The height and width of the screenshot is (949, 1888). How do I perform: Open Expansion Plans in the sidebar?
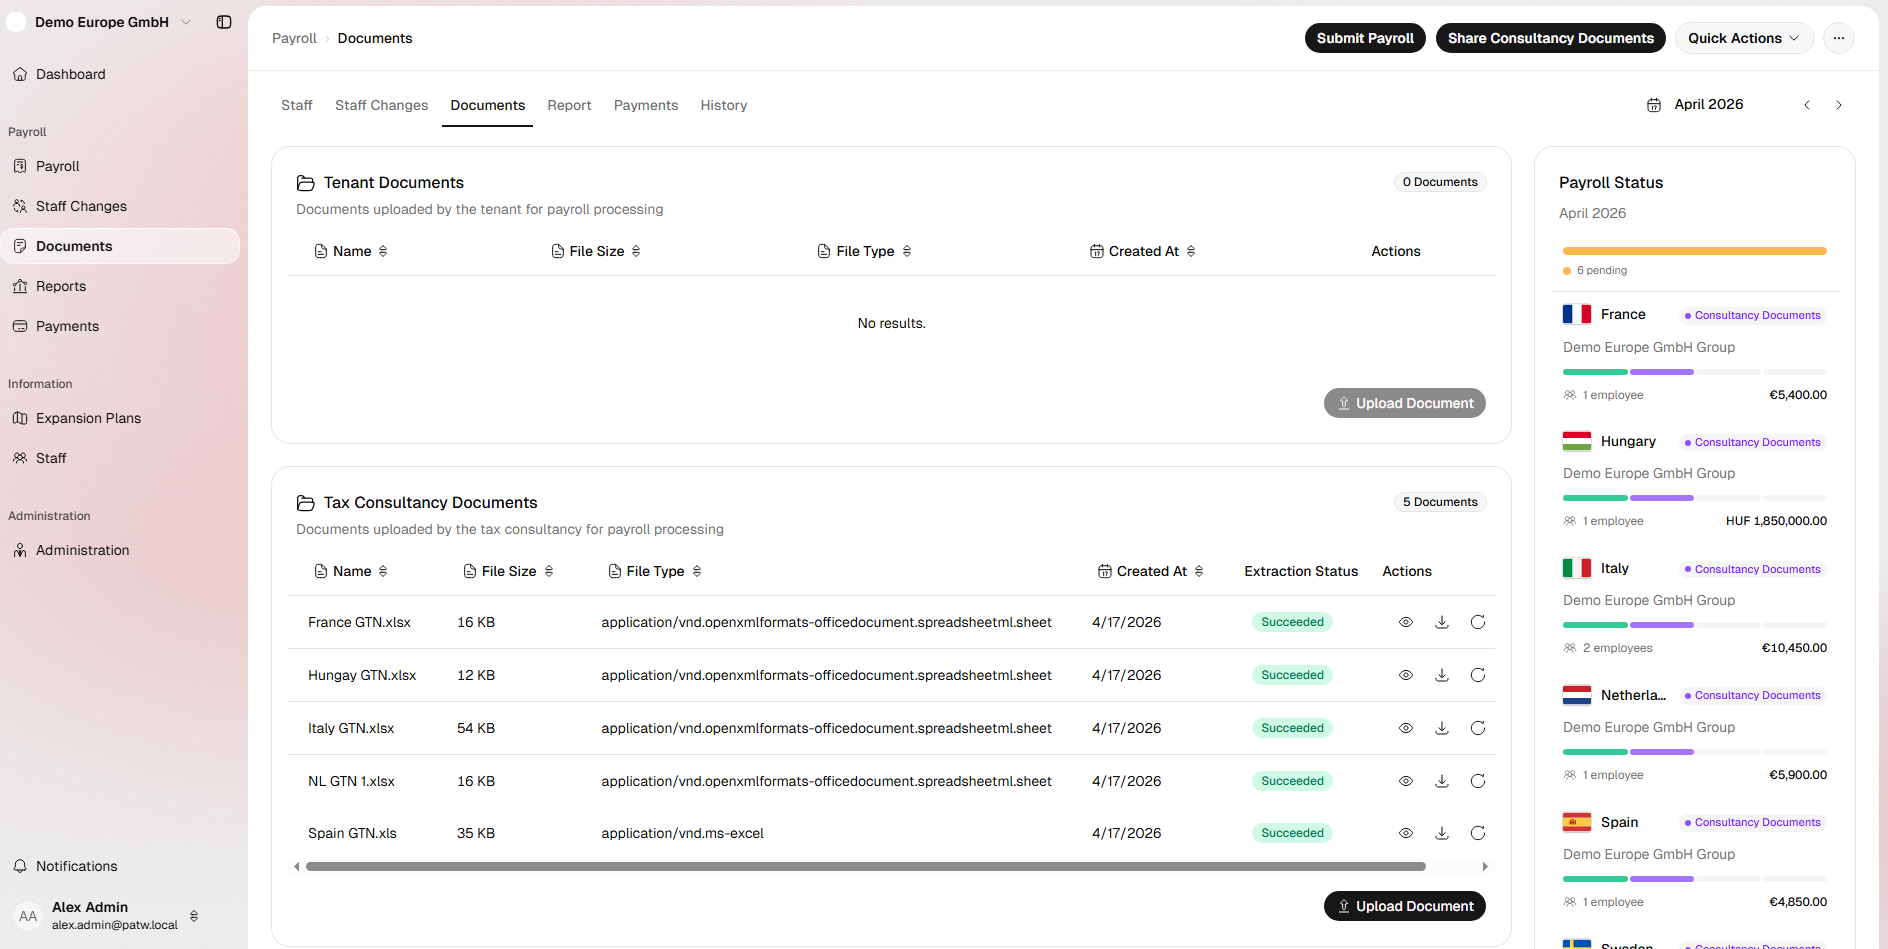pos(120,418)
